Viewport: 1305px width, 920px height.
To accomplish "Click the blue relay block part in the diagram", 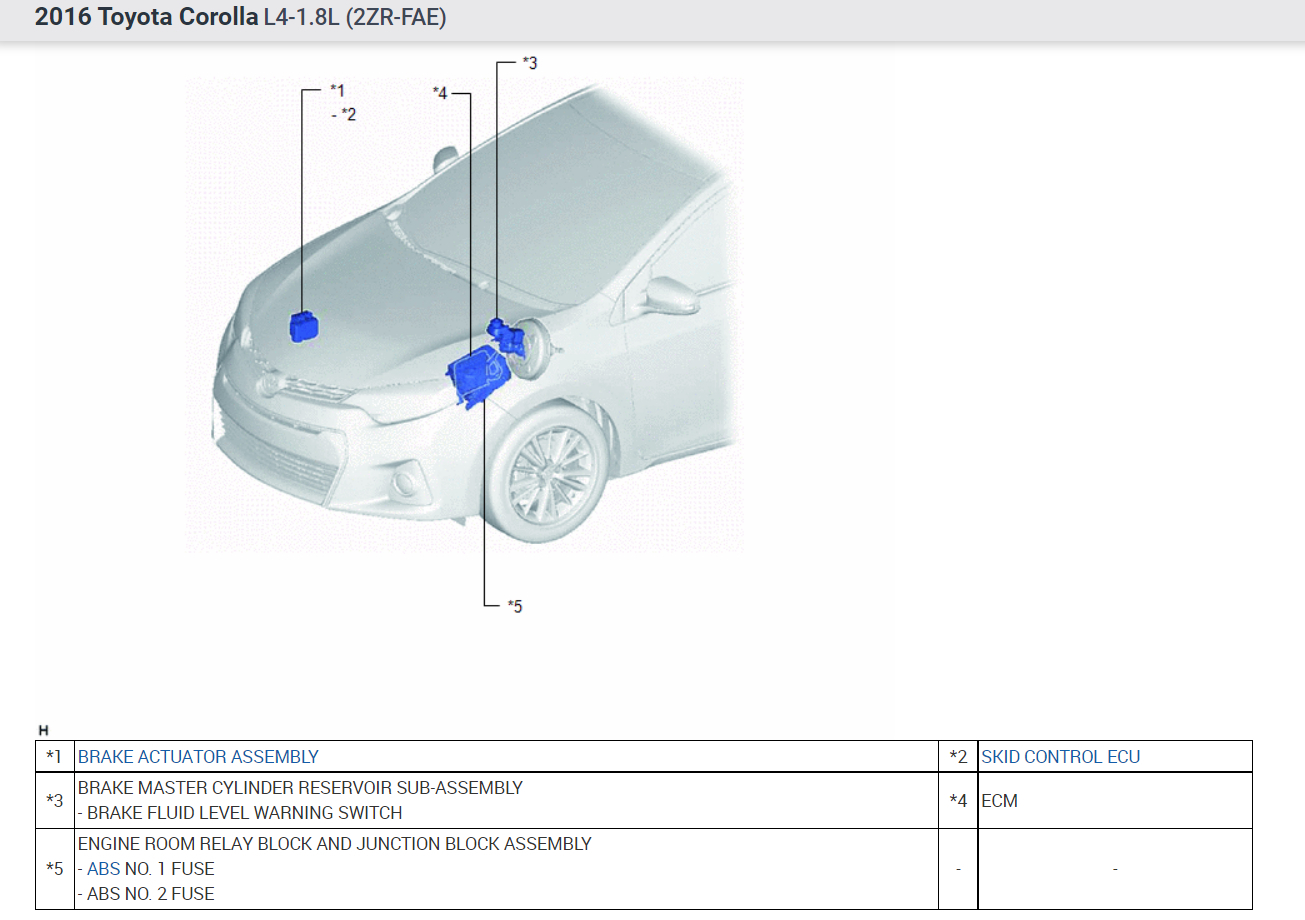I will (478, 377).
